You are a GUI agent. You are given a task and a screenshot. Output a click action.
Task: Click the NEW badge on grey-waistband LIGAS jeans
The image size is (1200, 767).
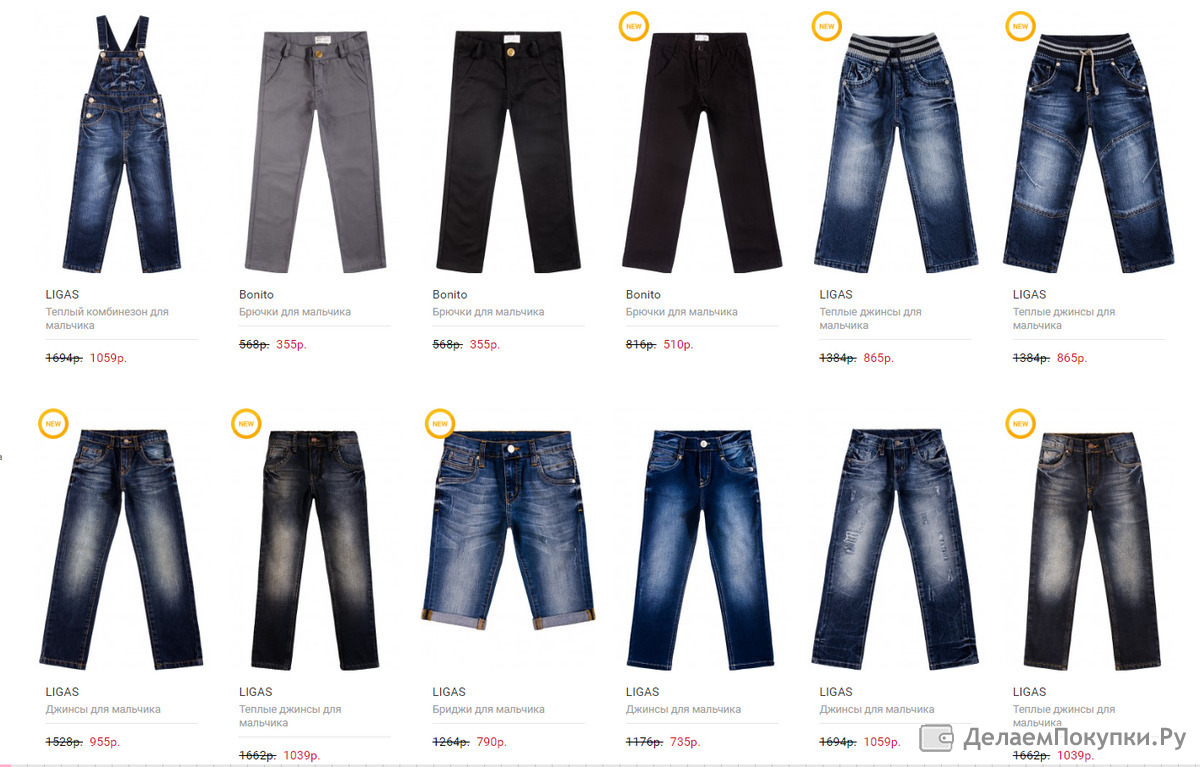pyautogui.click(x=826, y=26)
